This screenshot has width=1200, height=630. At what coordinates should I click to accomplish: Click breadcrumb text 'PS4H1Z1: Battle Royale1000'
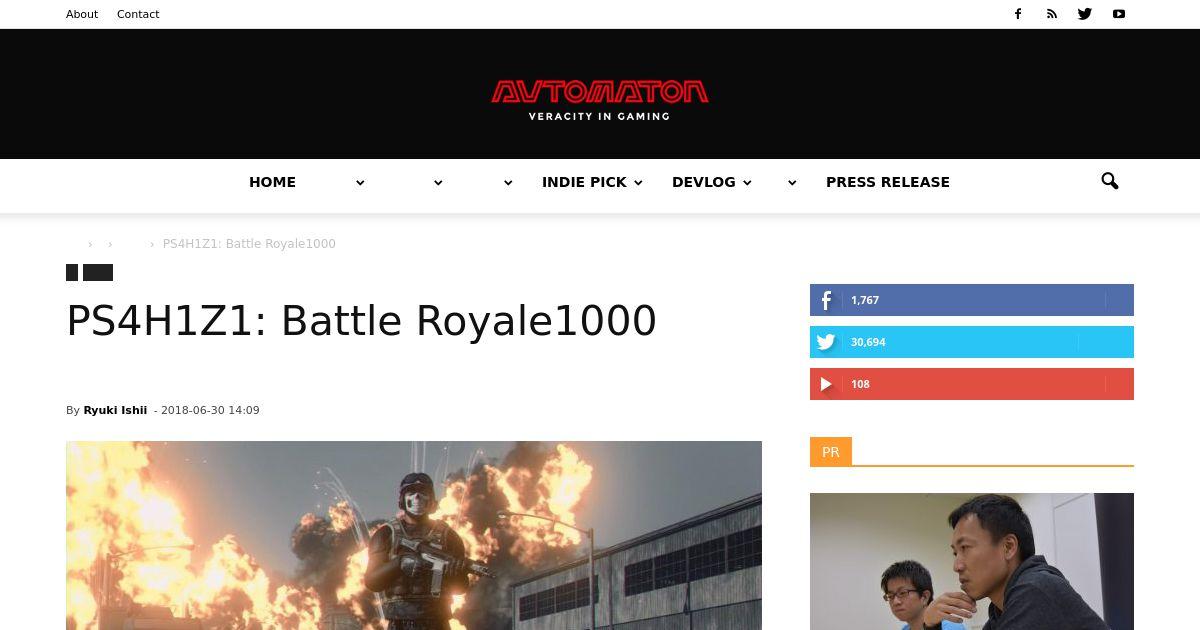click(249, 244)
